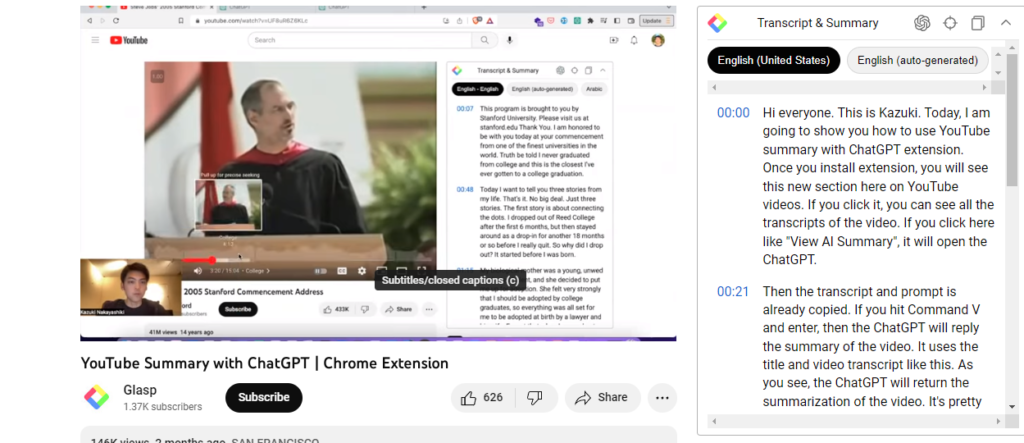Switch to the English (auto-generated) tab
Screen dimensions: 1024x443
pyautogui.click(x=917, y=60)
